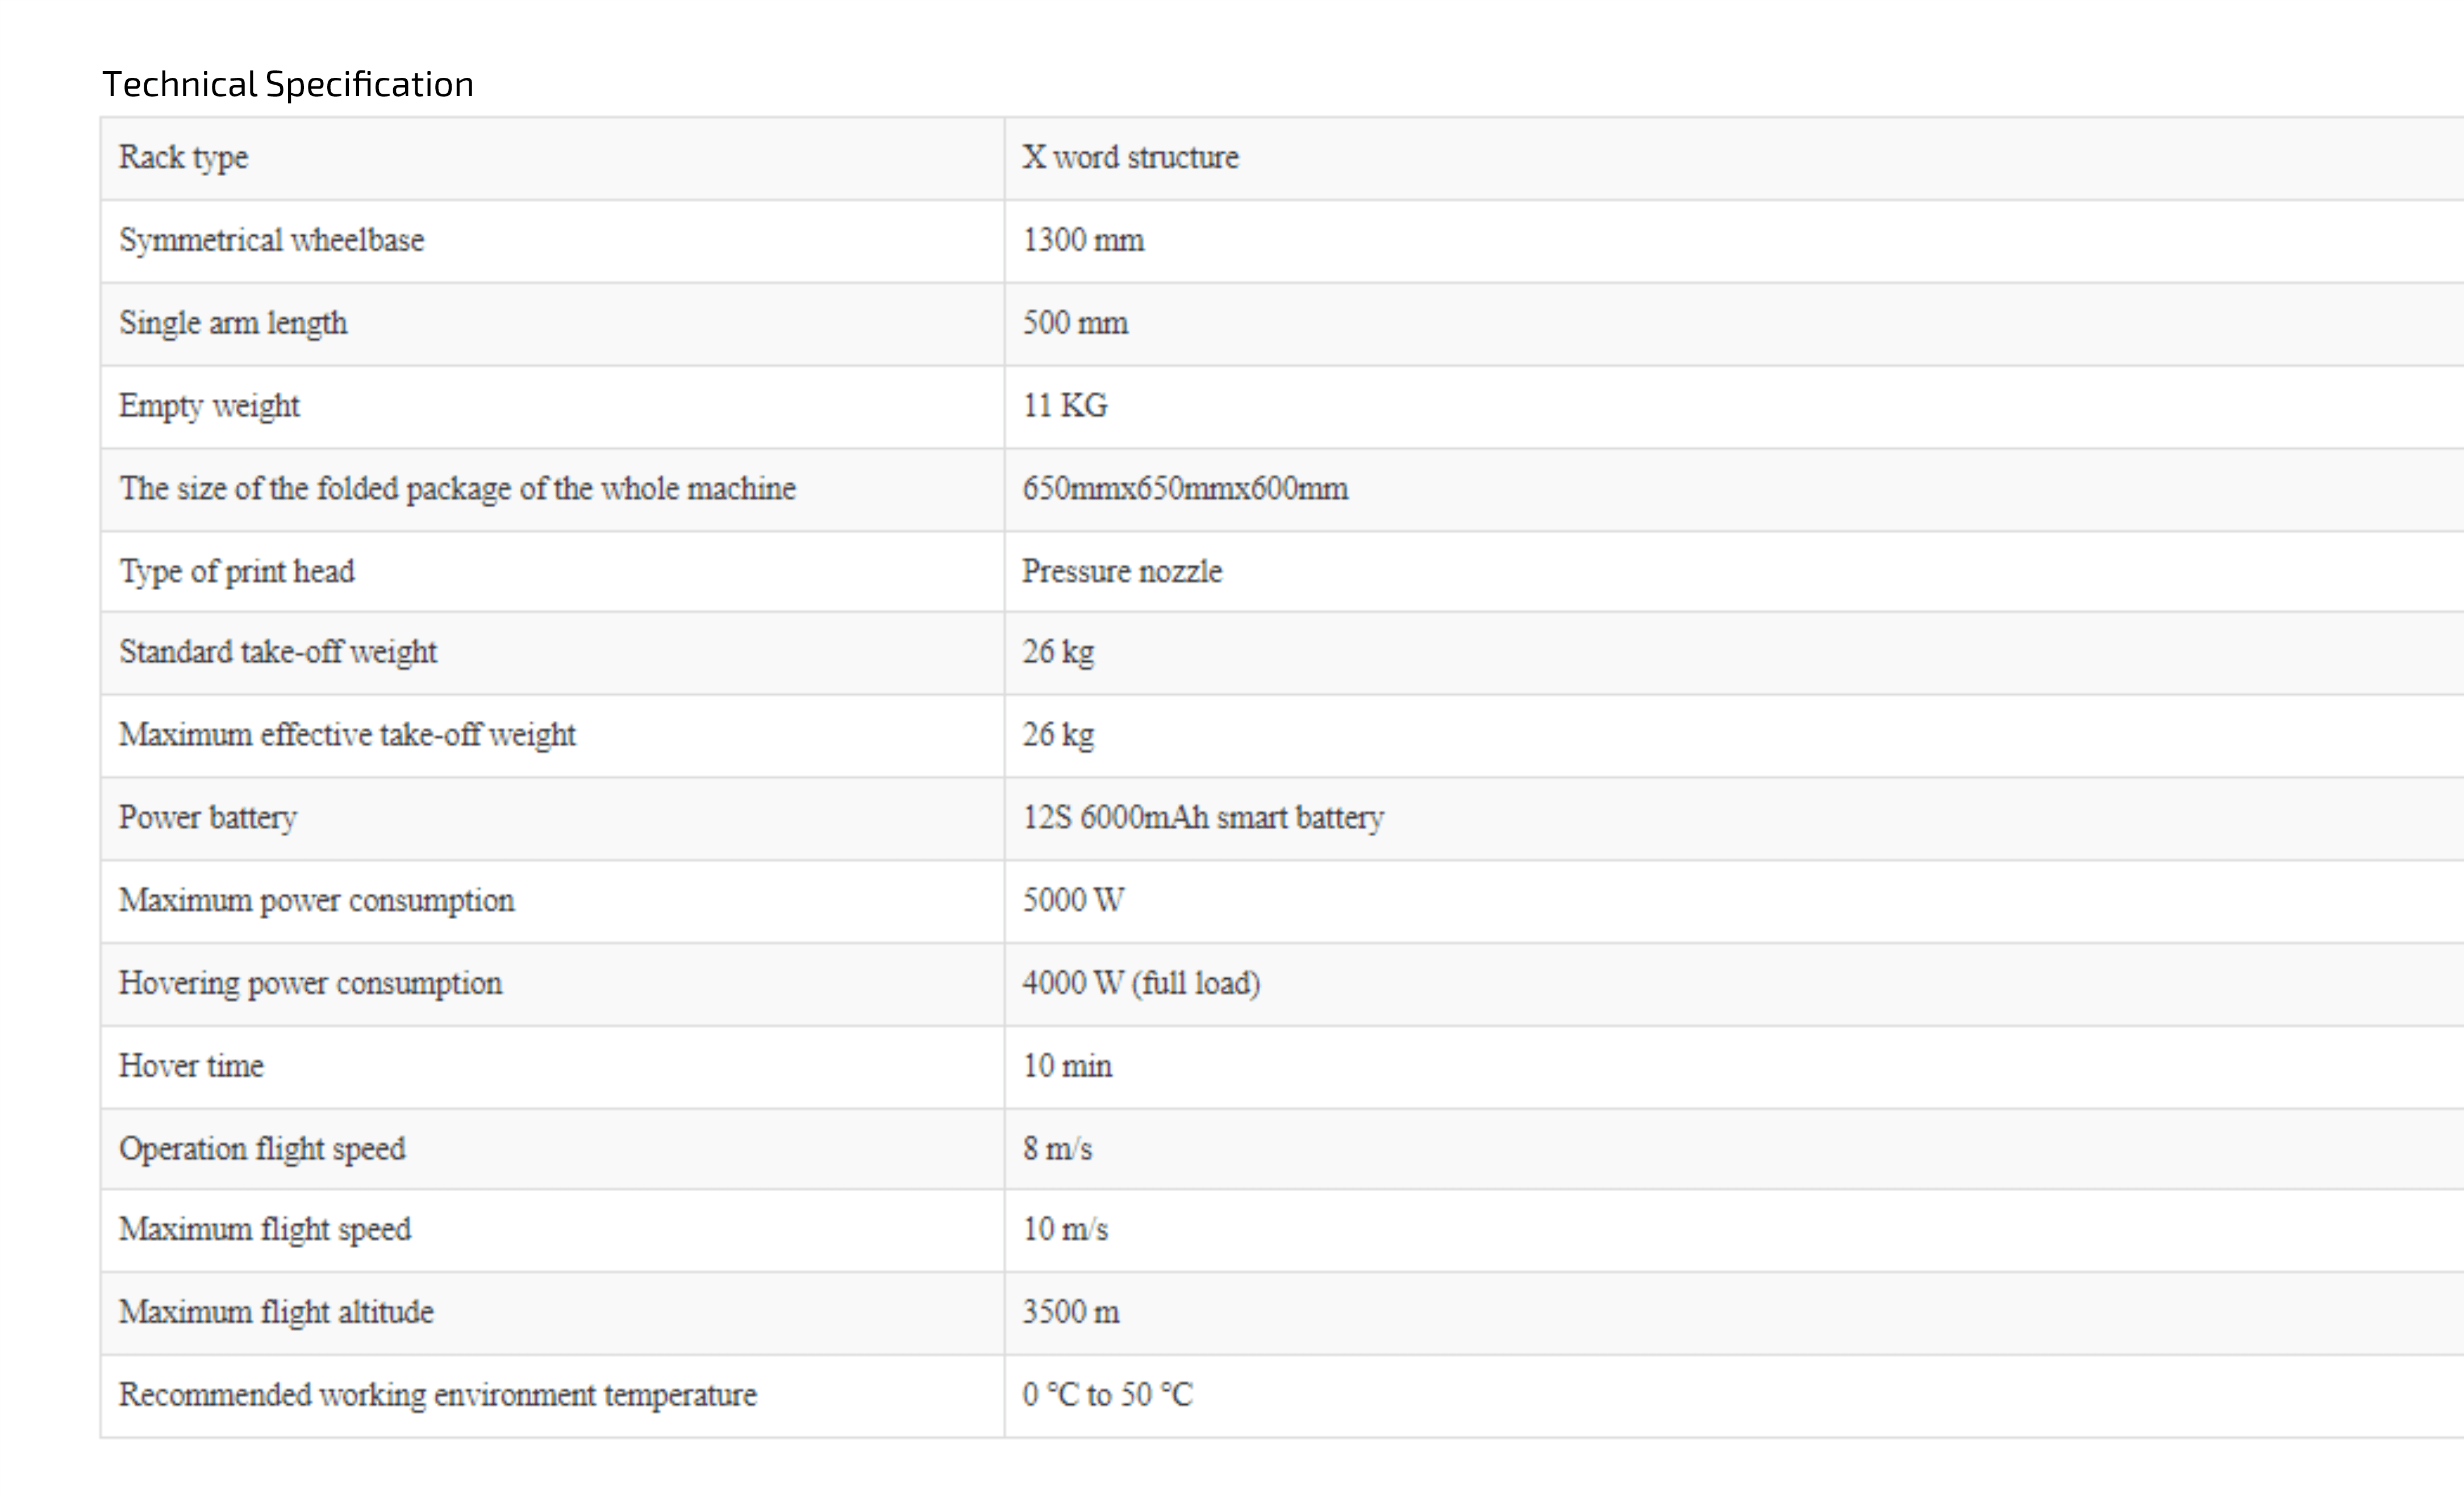The image size is (2464, 1498).
Task: Select the Rack type row label
Action: click(x=184, y=158)
